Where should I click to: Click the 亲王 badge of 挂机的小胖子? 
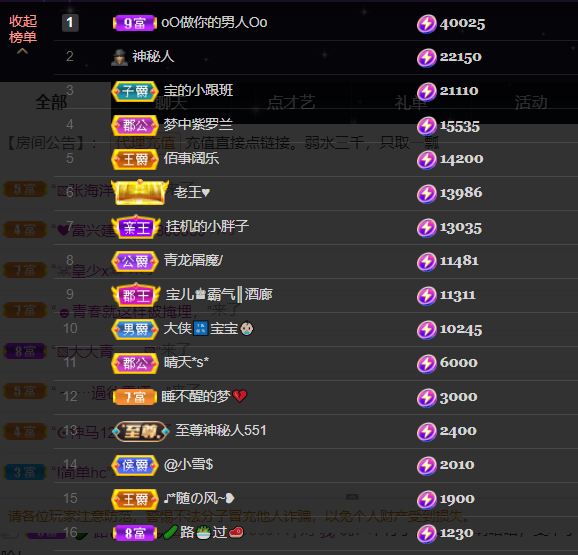point(136,227)
